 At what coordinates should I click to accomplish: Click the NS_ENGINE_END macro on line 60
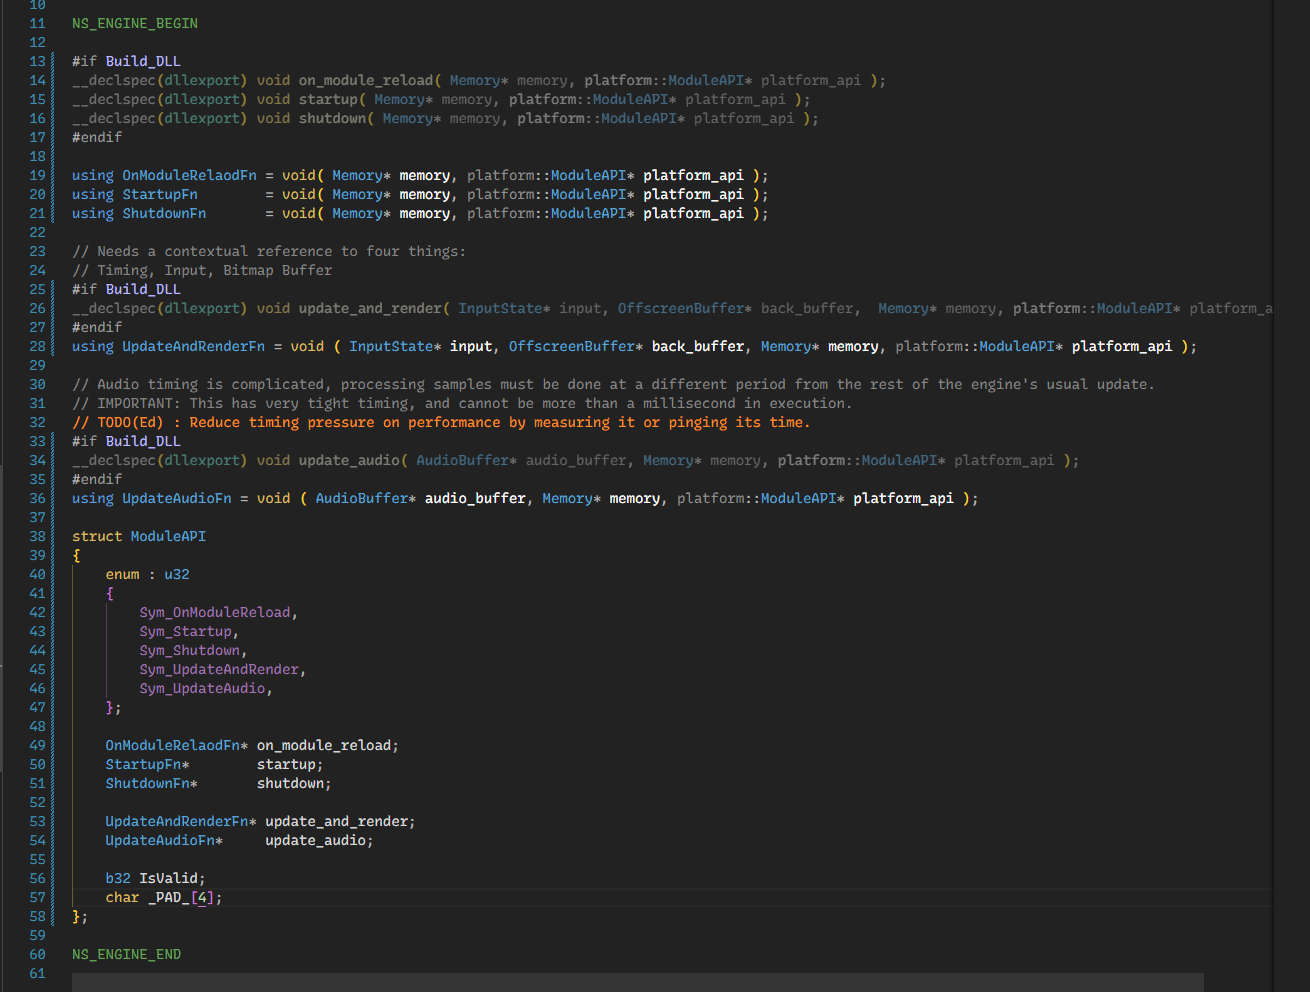tap(127, 954)
